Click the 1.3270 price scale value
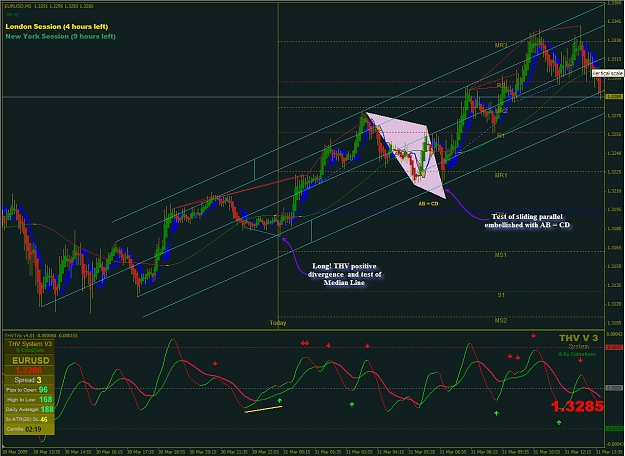Image resolution: width=625 pixels, height=456 pixels. 614,116
